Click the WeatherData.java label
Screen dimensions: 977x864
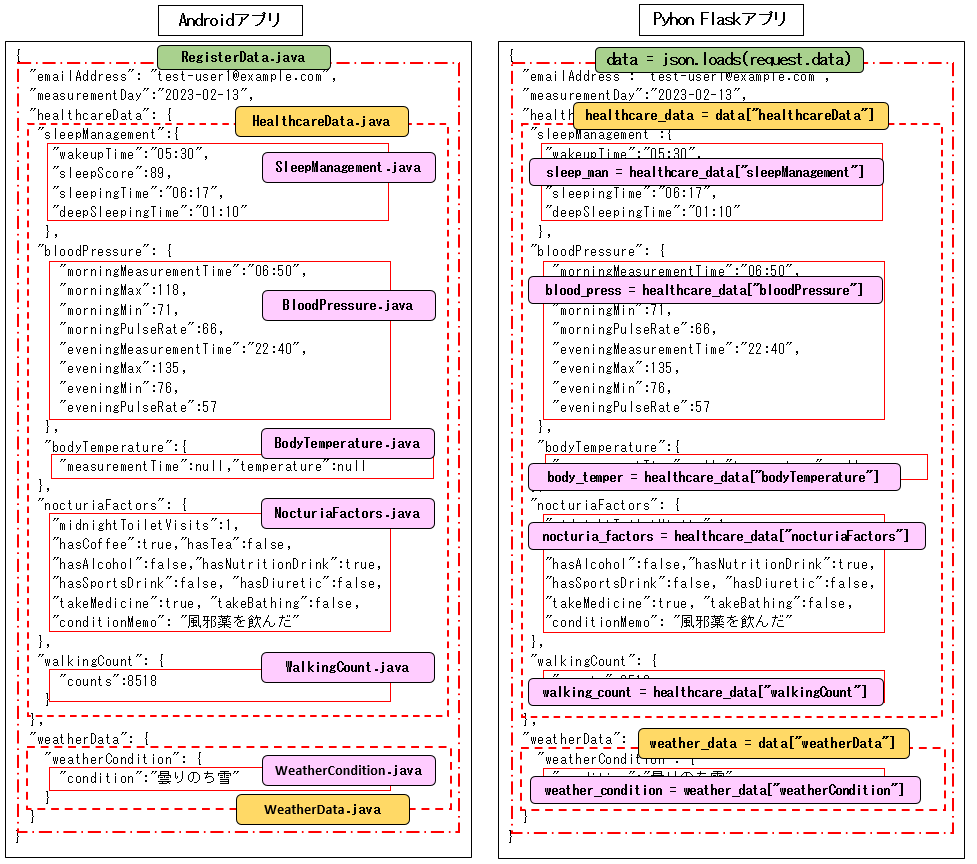click(323, 809)
